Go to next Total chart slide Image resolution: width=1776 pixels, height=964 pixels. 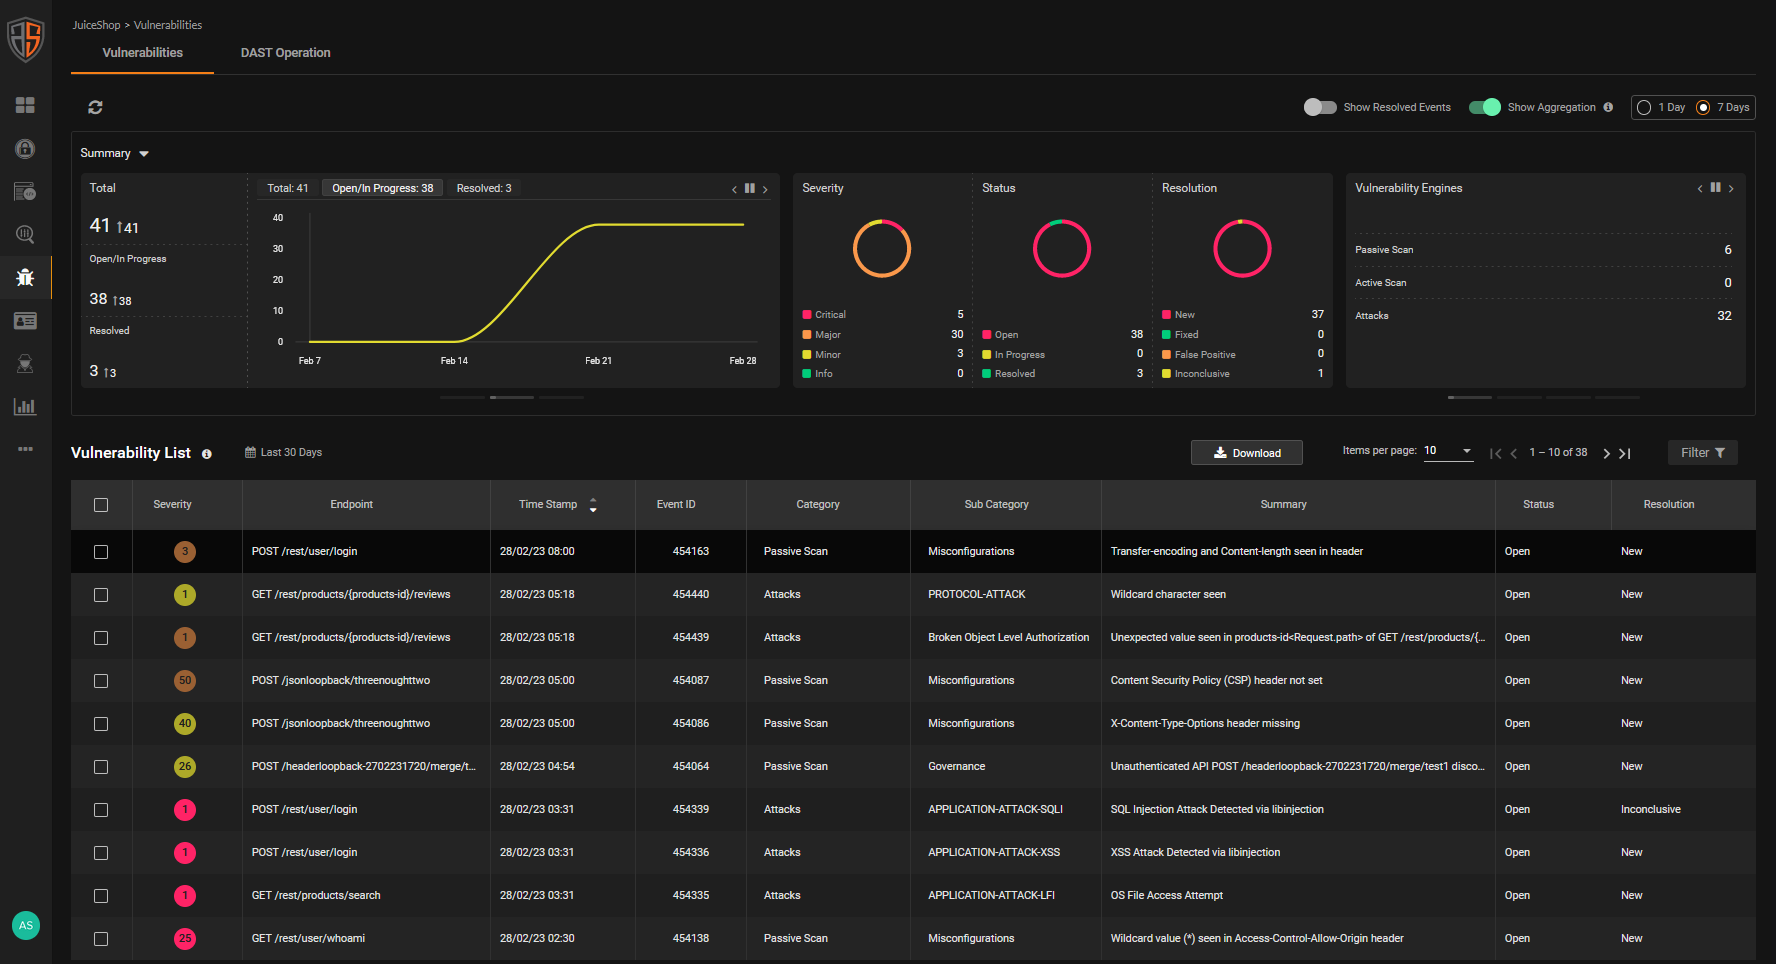pyautogui.click(x=766, y=189)
